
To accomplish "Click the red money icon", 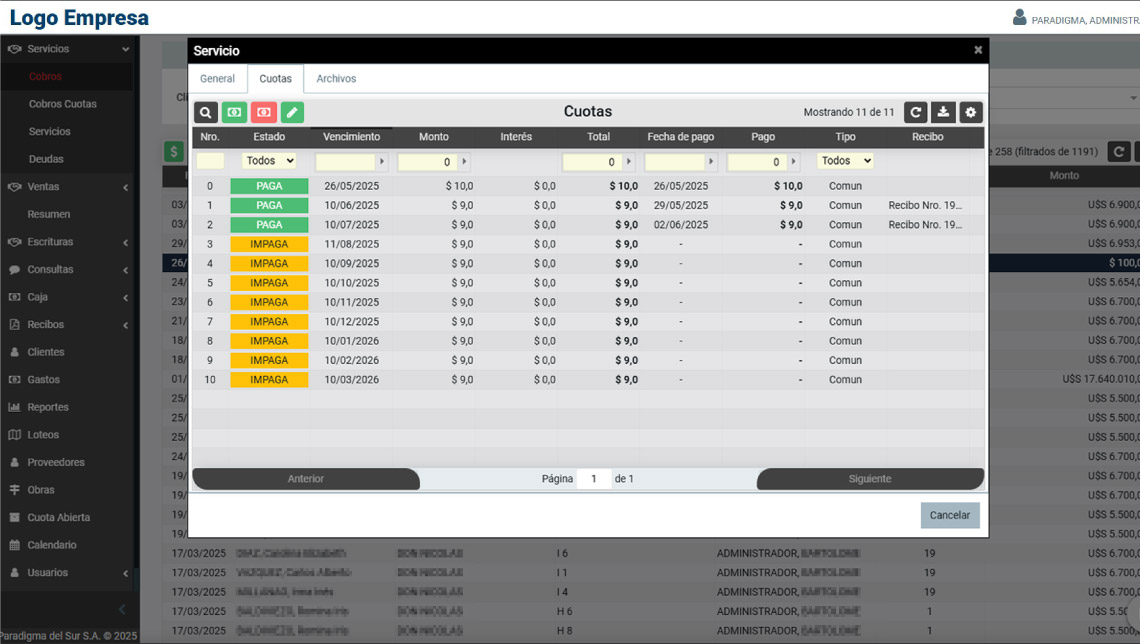I will point(263,113).
